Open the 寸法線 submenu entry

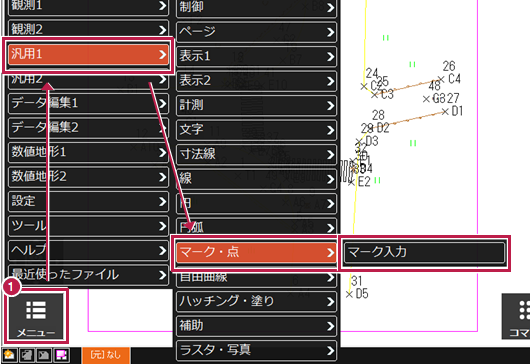pos(256,154)
